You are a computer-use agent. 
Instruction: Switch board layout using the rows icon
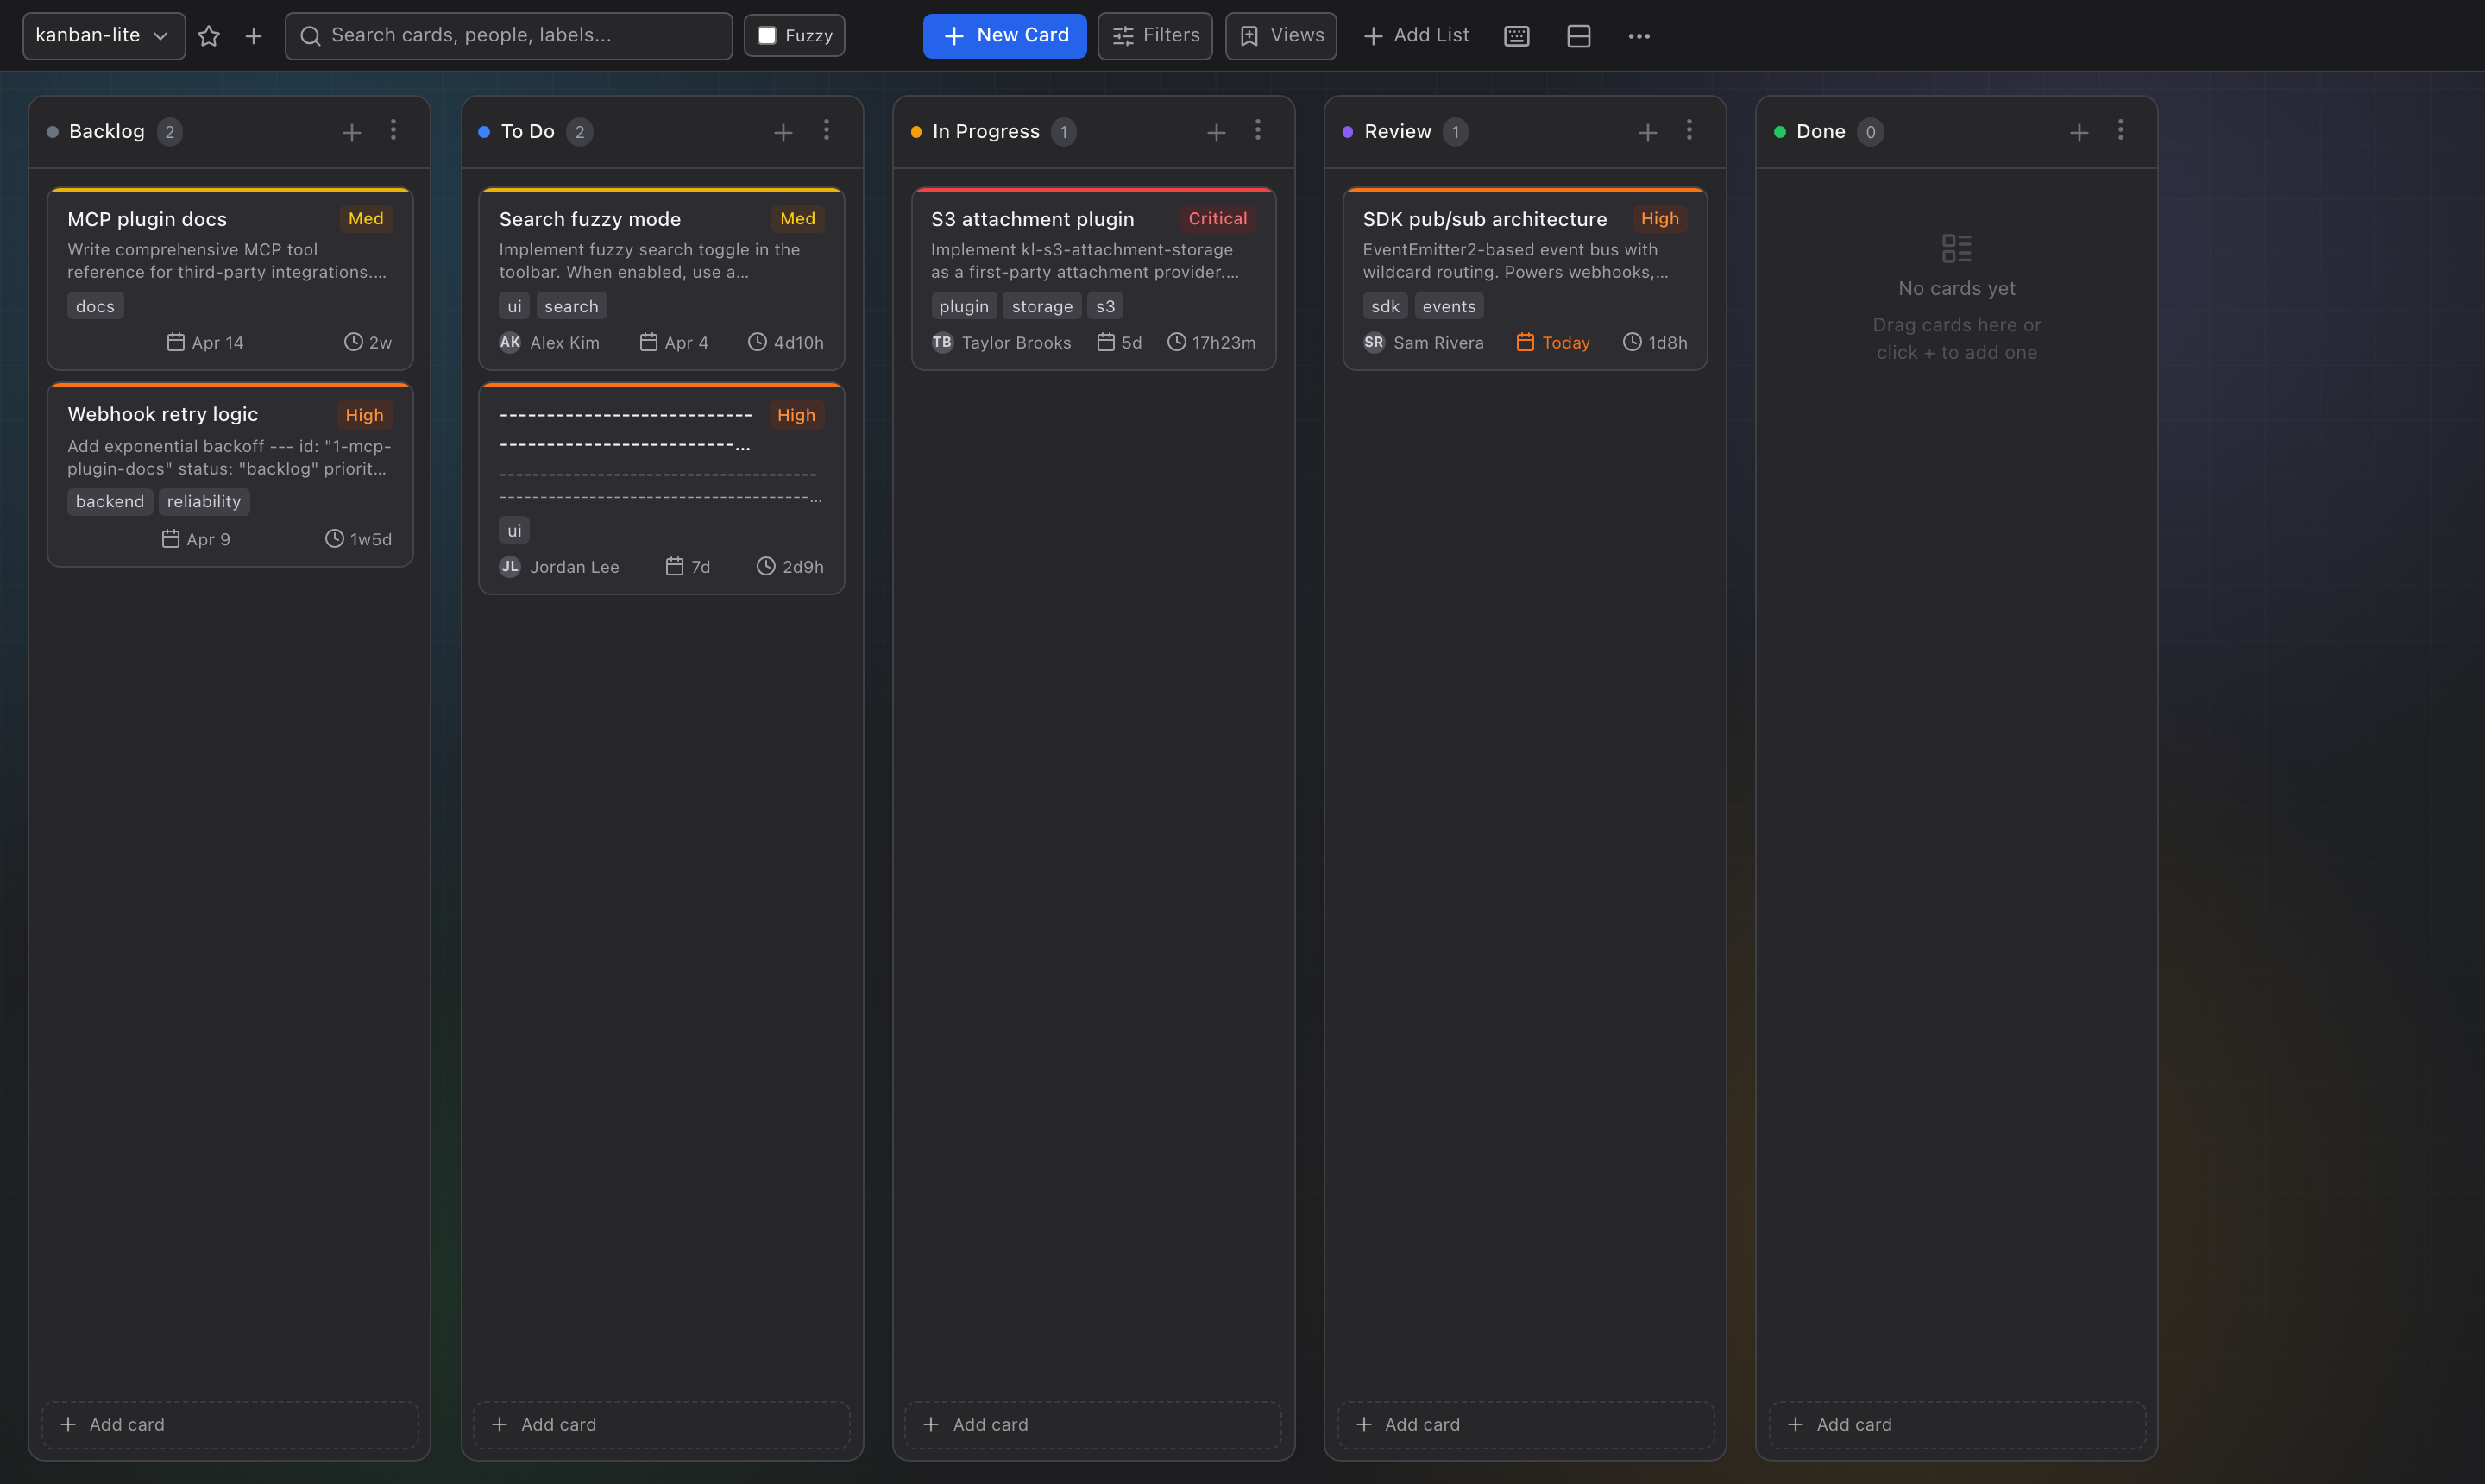pyautogui.click(x=1578, y=36)
